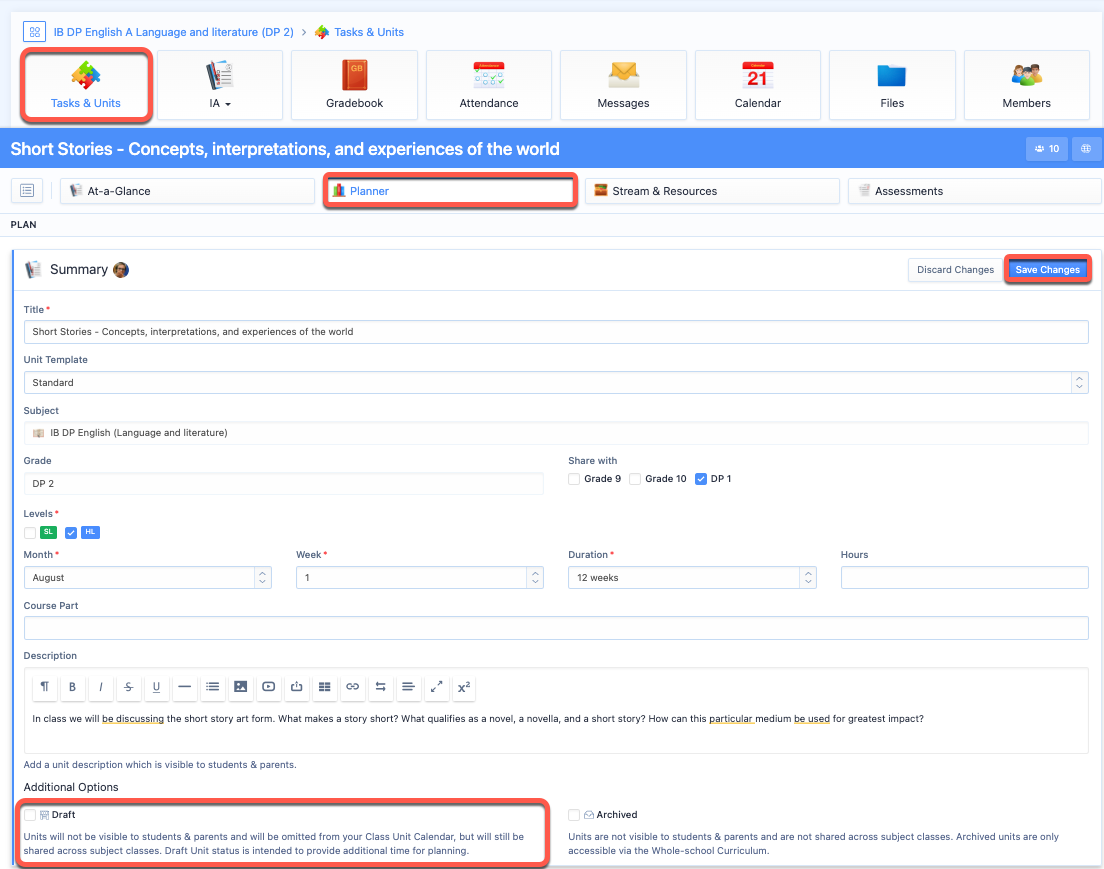The height and width of the screenshot is (869, 1104).
Task: Click into the description text area
Action: [556, 729]
